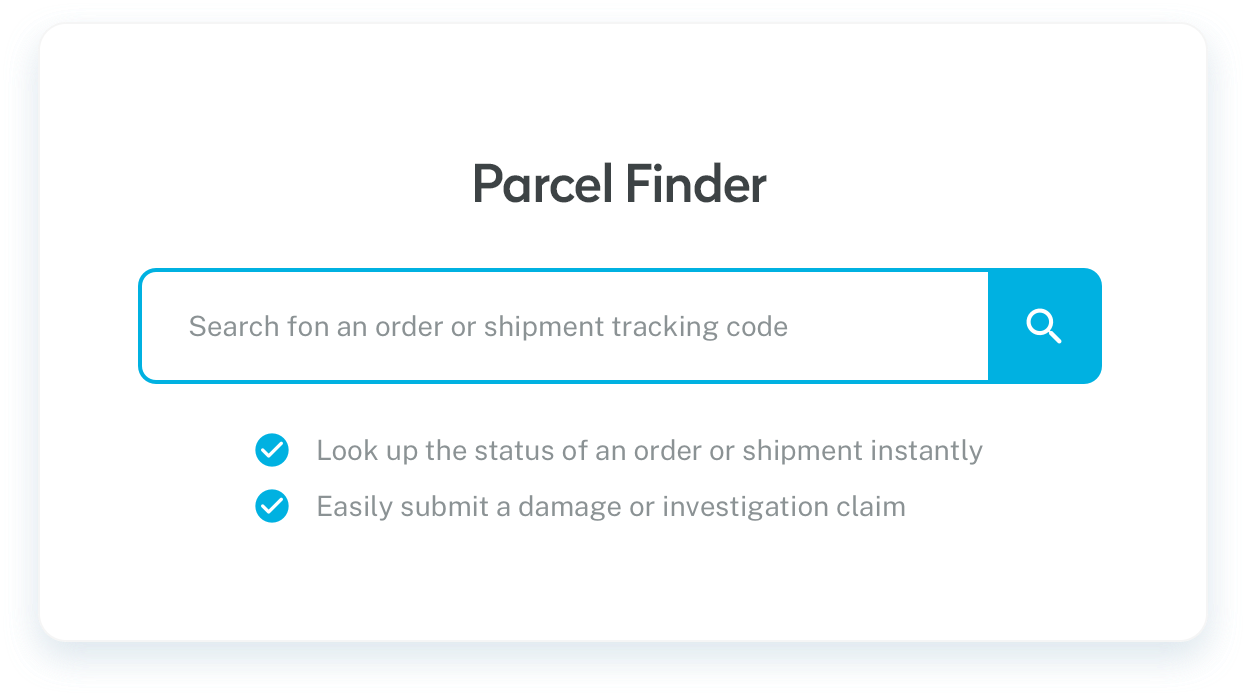1246x696 pixels.
Task: Select the second blue circular check icon
Action: [x=272, y=507]
